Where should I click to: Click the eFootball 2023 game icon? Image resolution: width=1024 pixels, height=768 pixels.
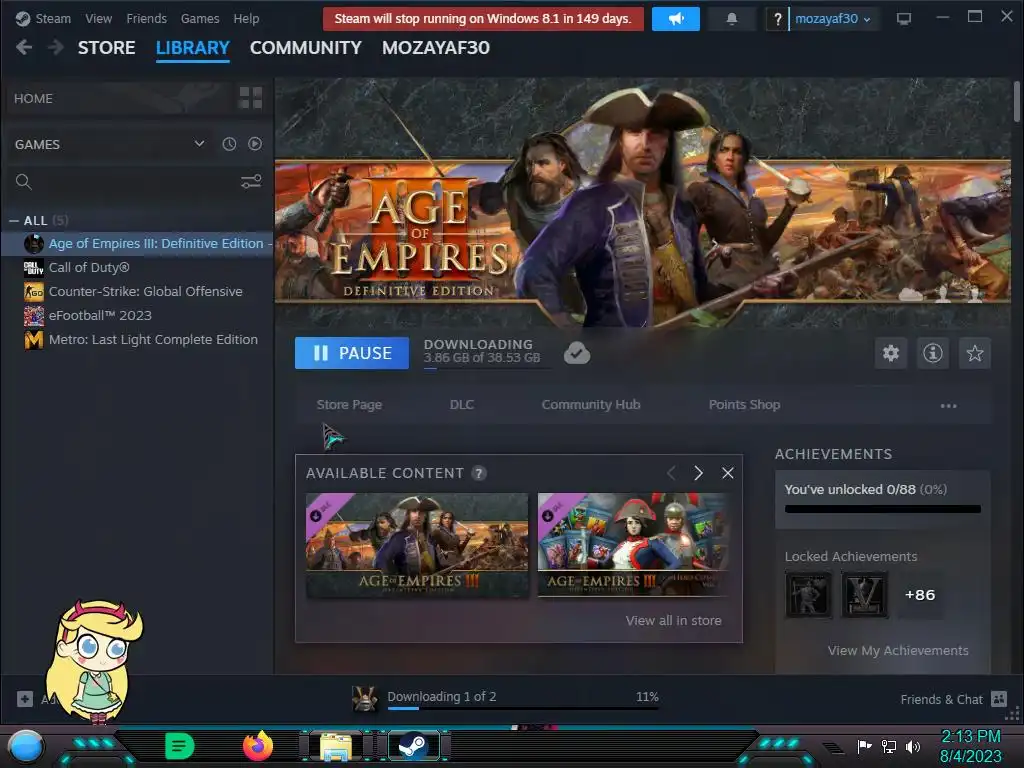click(34, 315)
